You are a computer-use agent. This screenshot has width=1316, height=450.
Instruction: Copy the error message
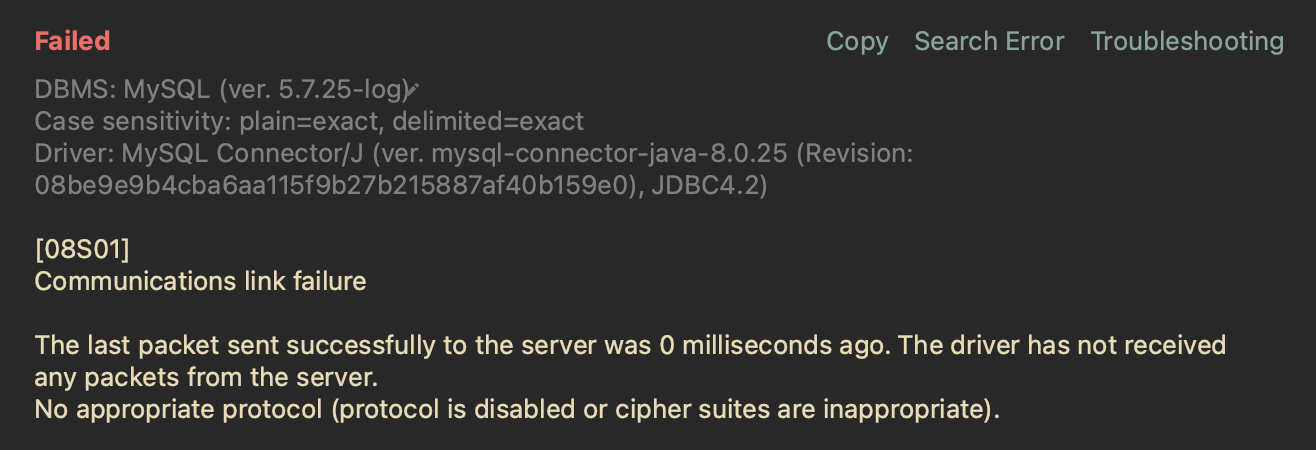coord(857,41)
